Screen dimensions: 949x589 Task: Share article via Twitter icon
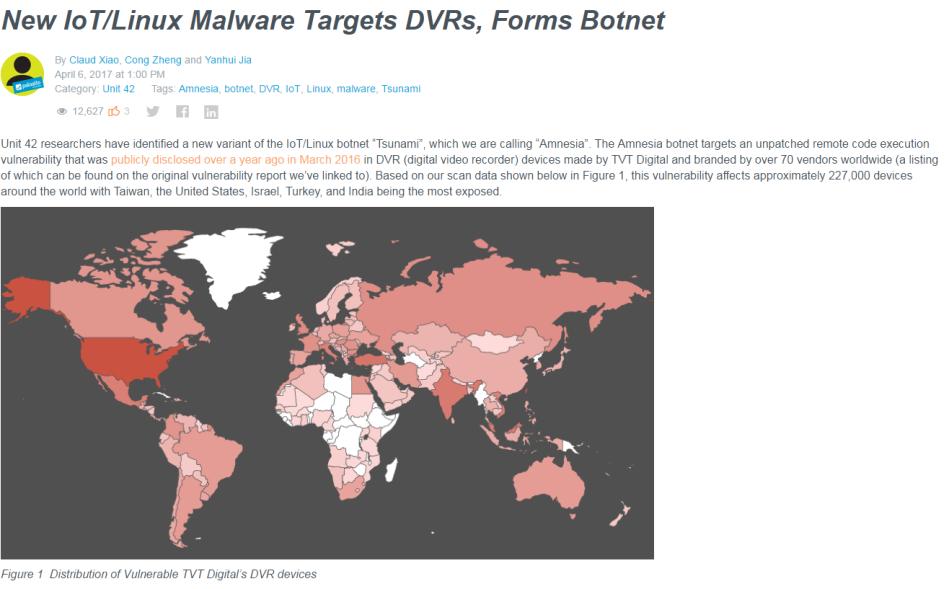pyautogui.click(x=153, y=111)
